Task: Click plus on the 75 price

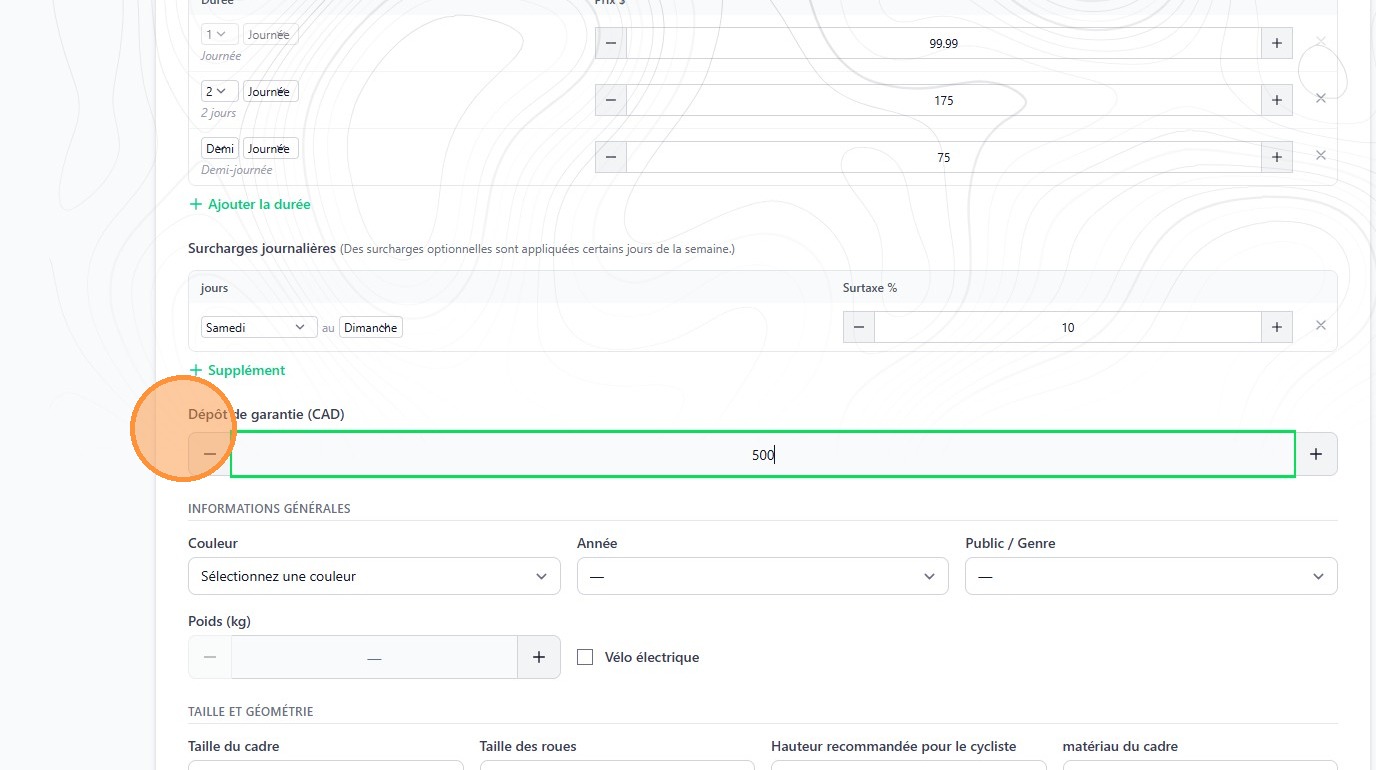Action: (x=1276, y=158)
